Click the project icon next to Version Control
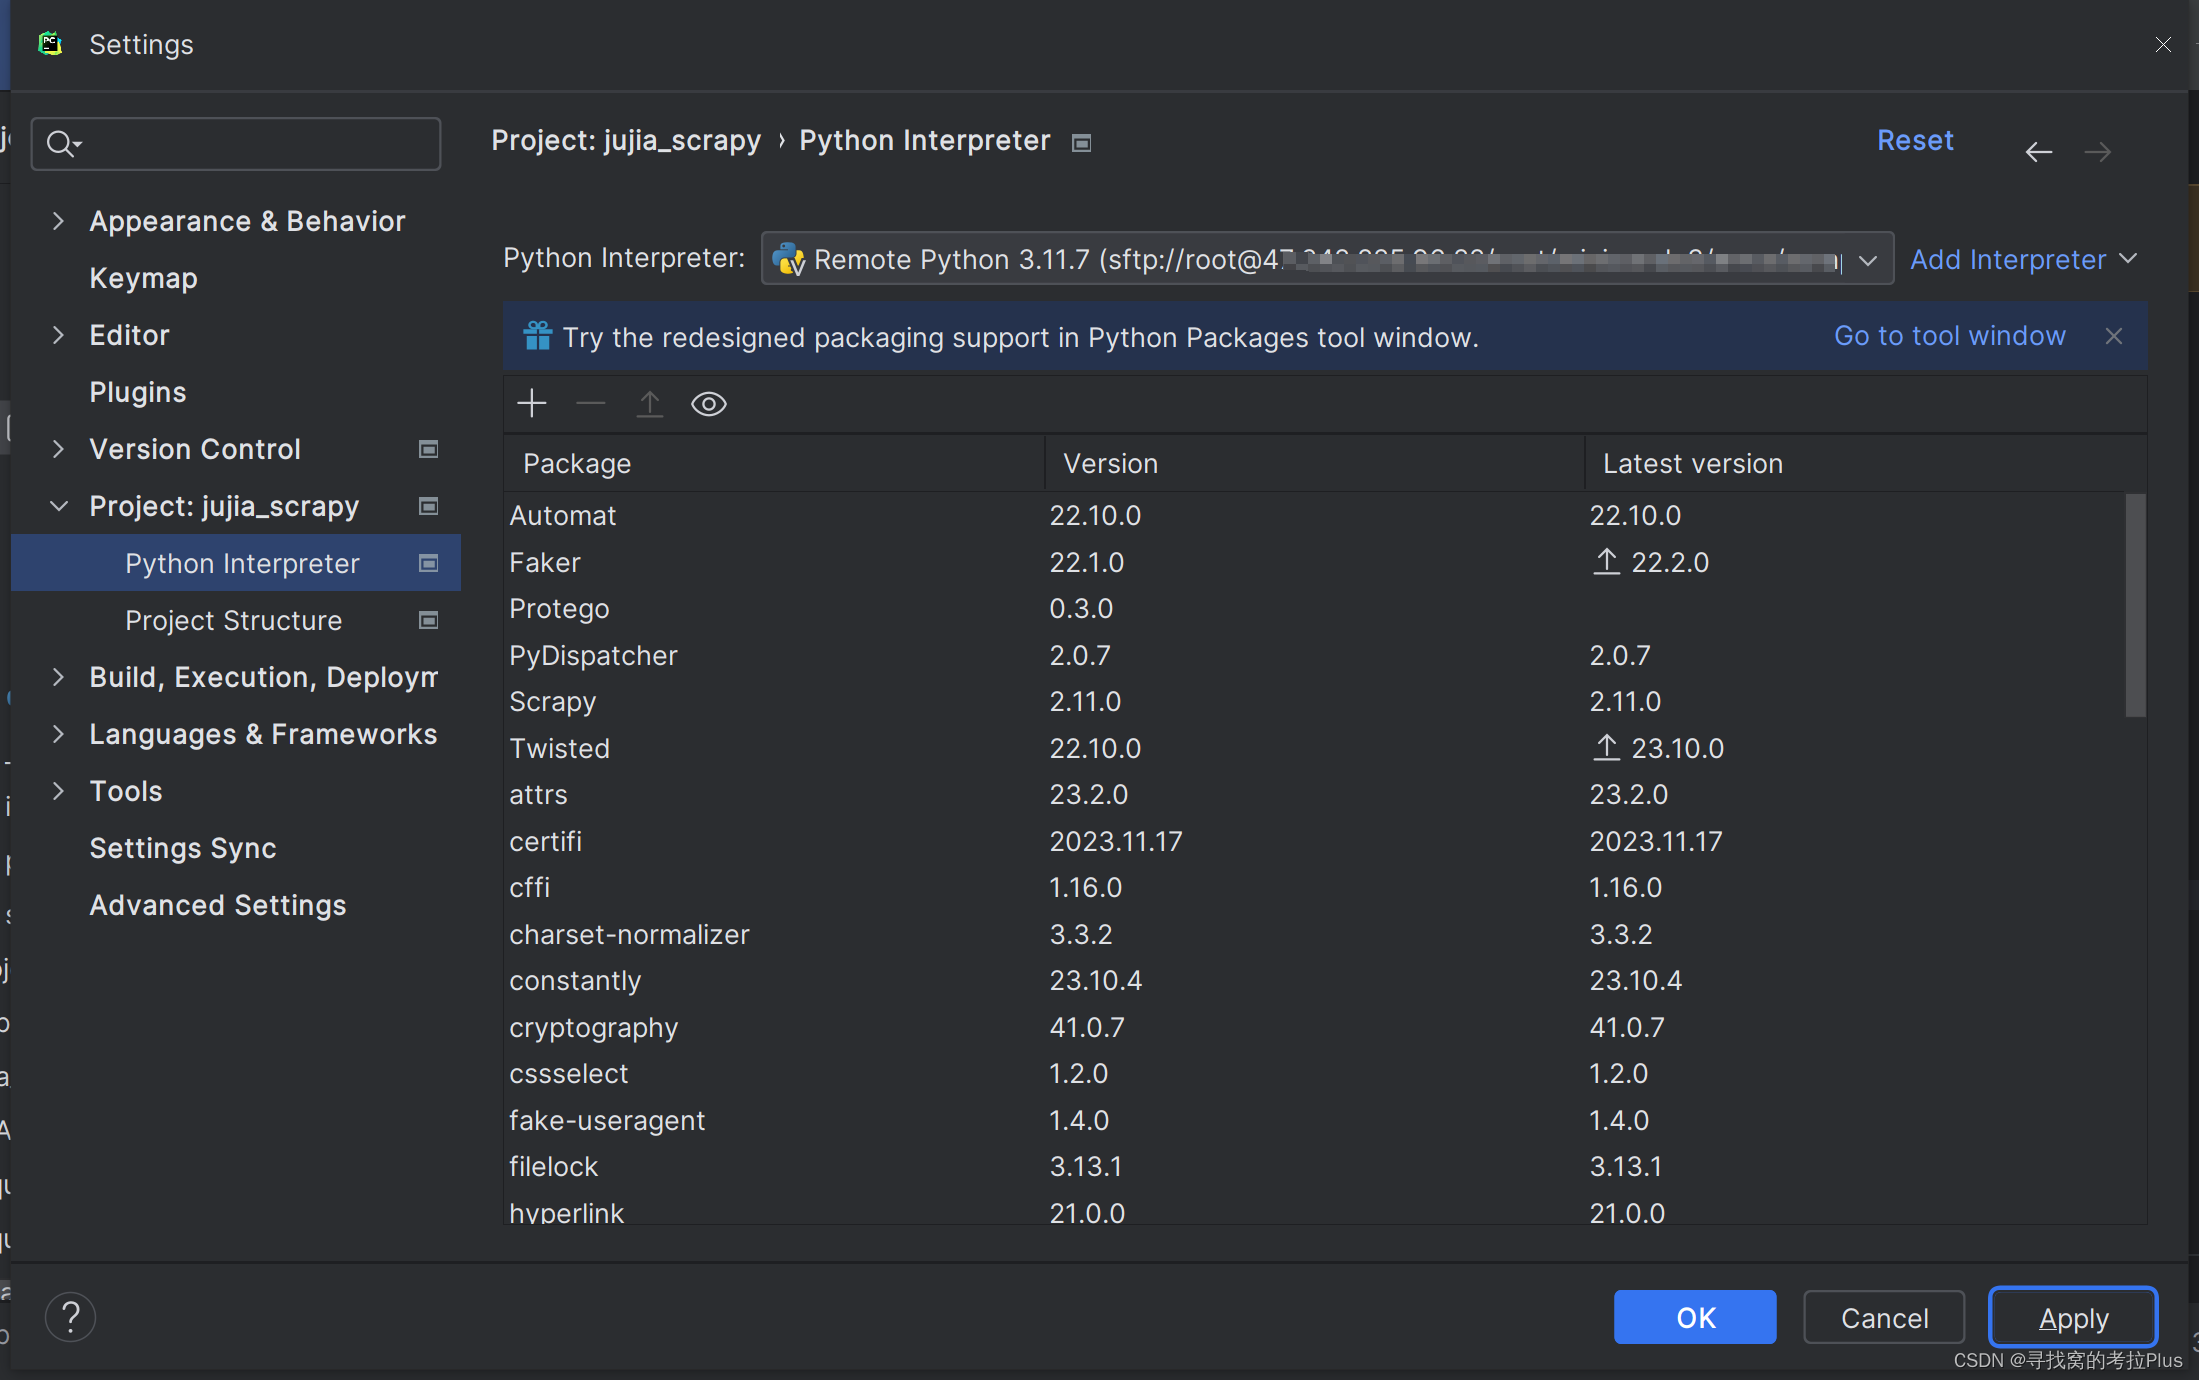The height and width of the screenshot is (1380, 2199). coord(429,449)
